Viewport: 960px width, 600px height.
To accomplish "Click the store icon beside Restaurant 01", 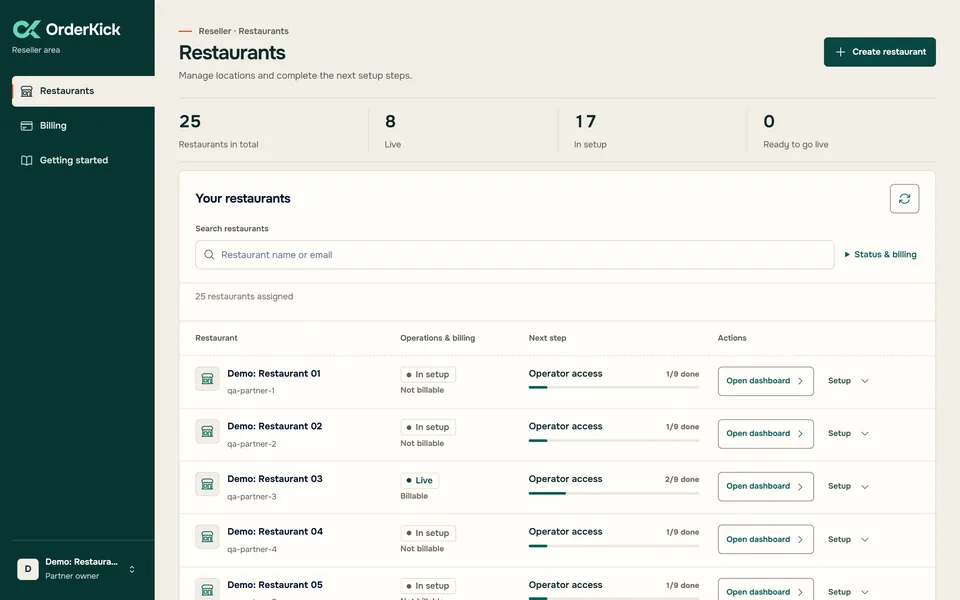I will point(207,378).
